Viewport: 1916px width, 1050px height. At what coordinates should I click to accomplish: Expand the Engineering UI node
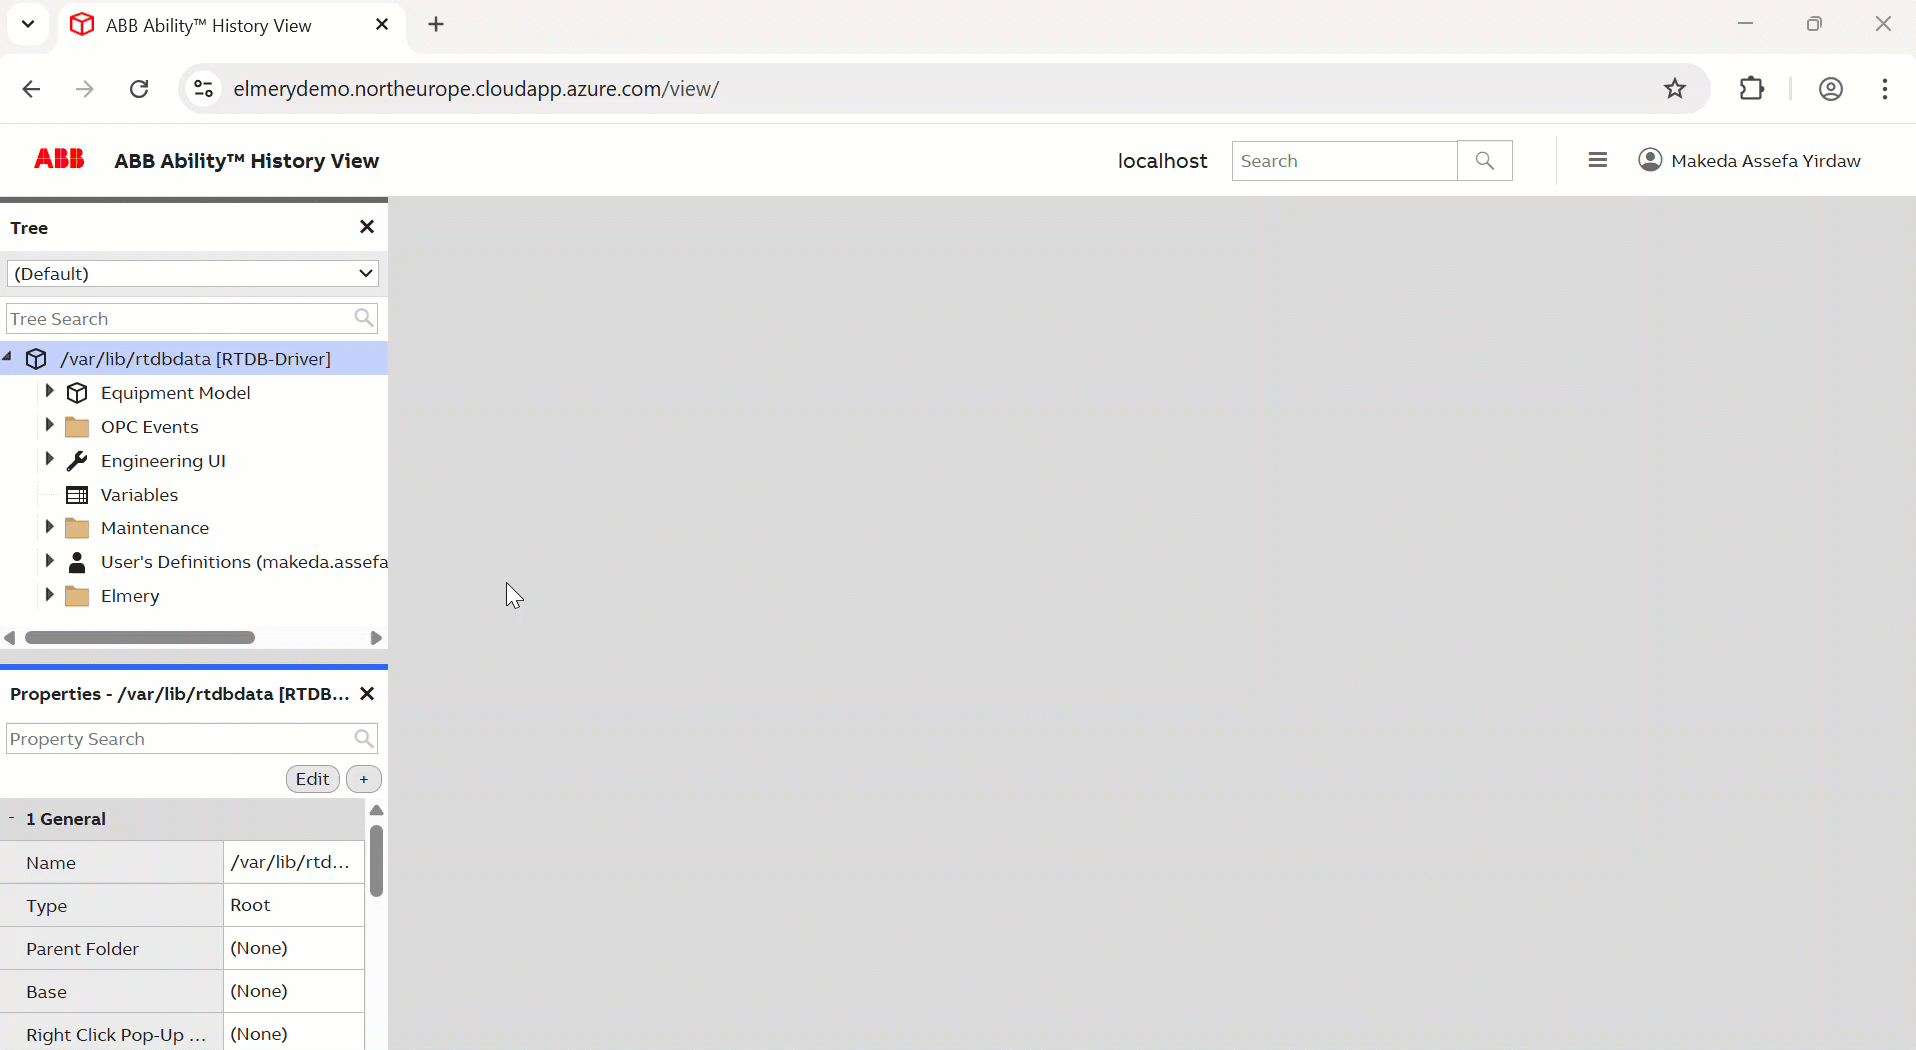49,459
